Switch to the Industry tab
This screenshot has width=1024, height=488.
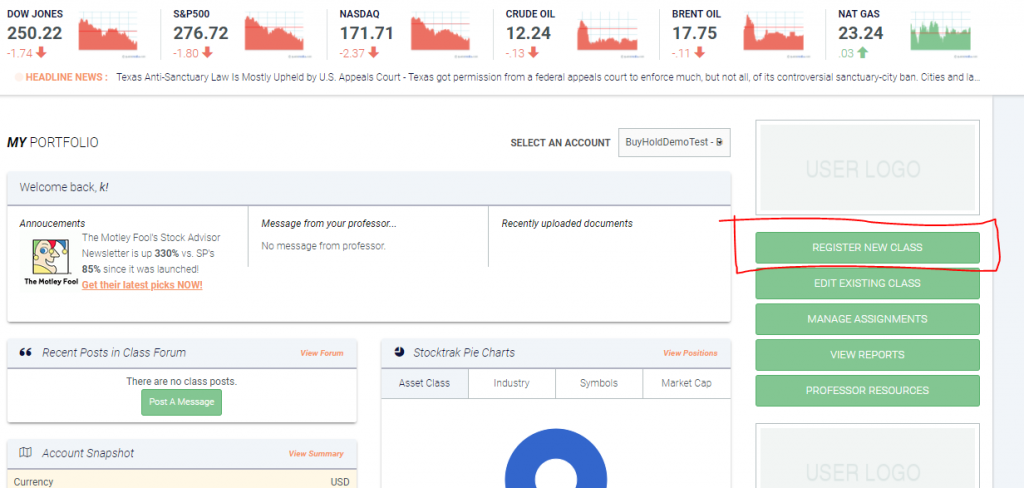[x=511, y=383]
